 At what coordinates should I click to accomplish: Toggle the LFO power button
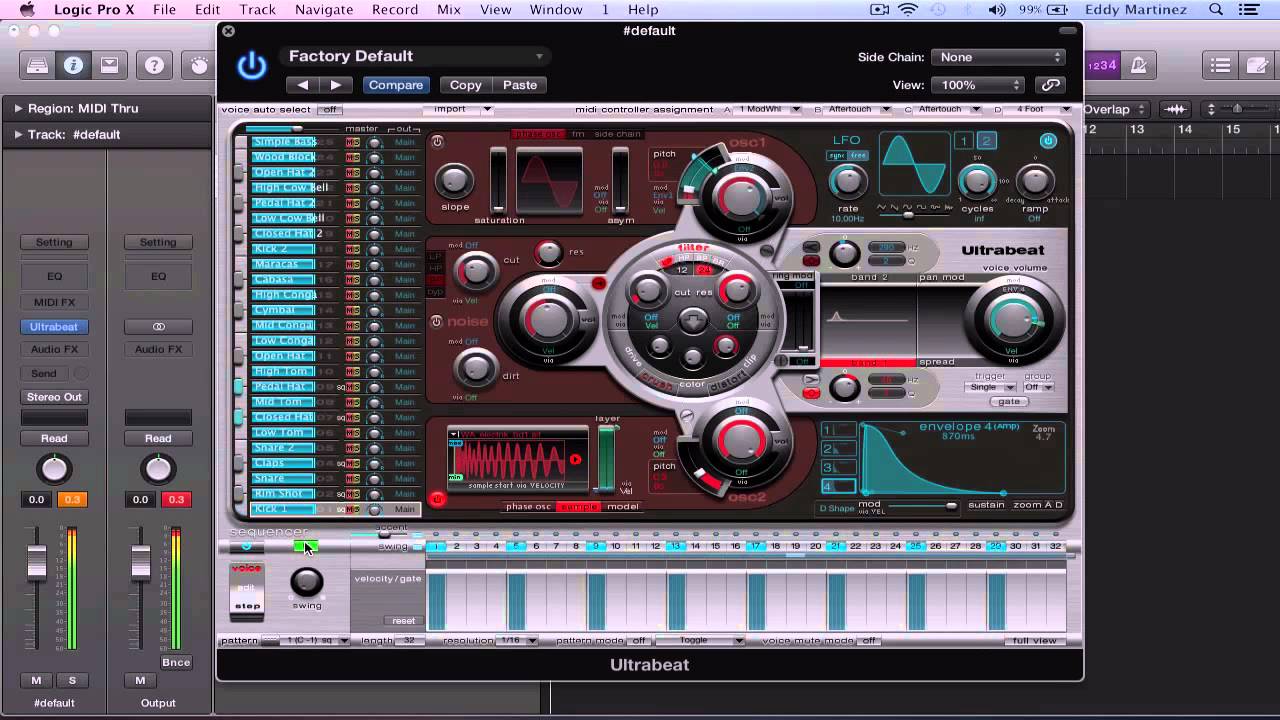point(1048,141)
